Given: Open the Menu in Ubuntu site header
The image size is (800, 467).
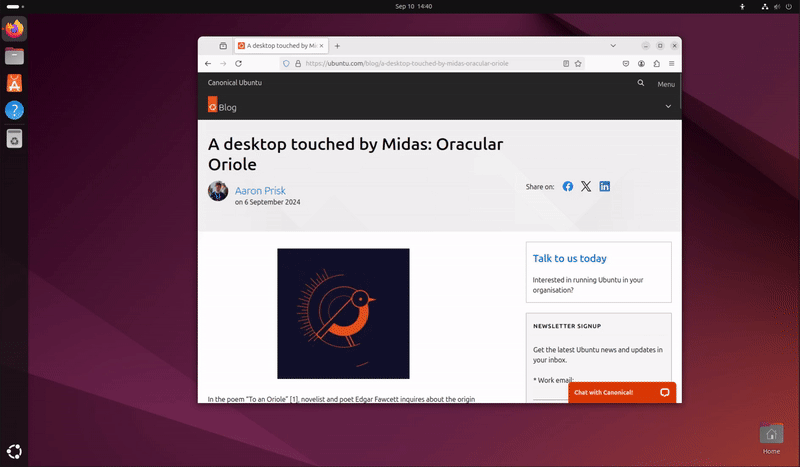Looking at the screenshot, I should [x=666, y=84].
